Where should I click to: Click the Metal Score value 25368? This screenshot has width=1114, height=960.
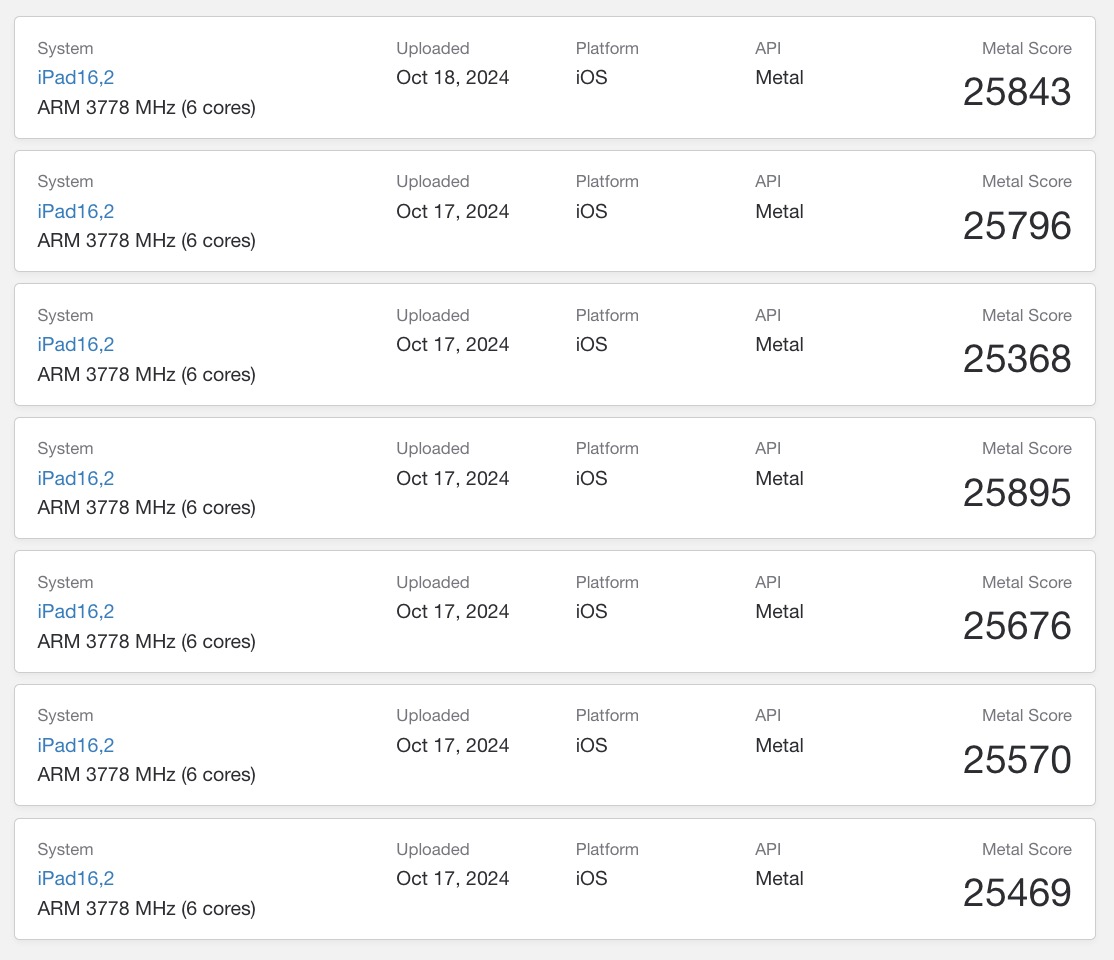click(1016, 359)
